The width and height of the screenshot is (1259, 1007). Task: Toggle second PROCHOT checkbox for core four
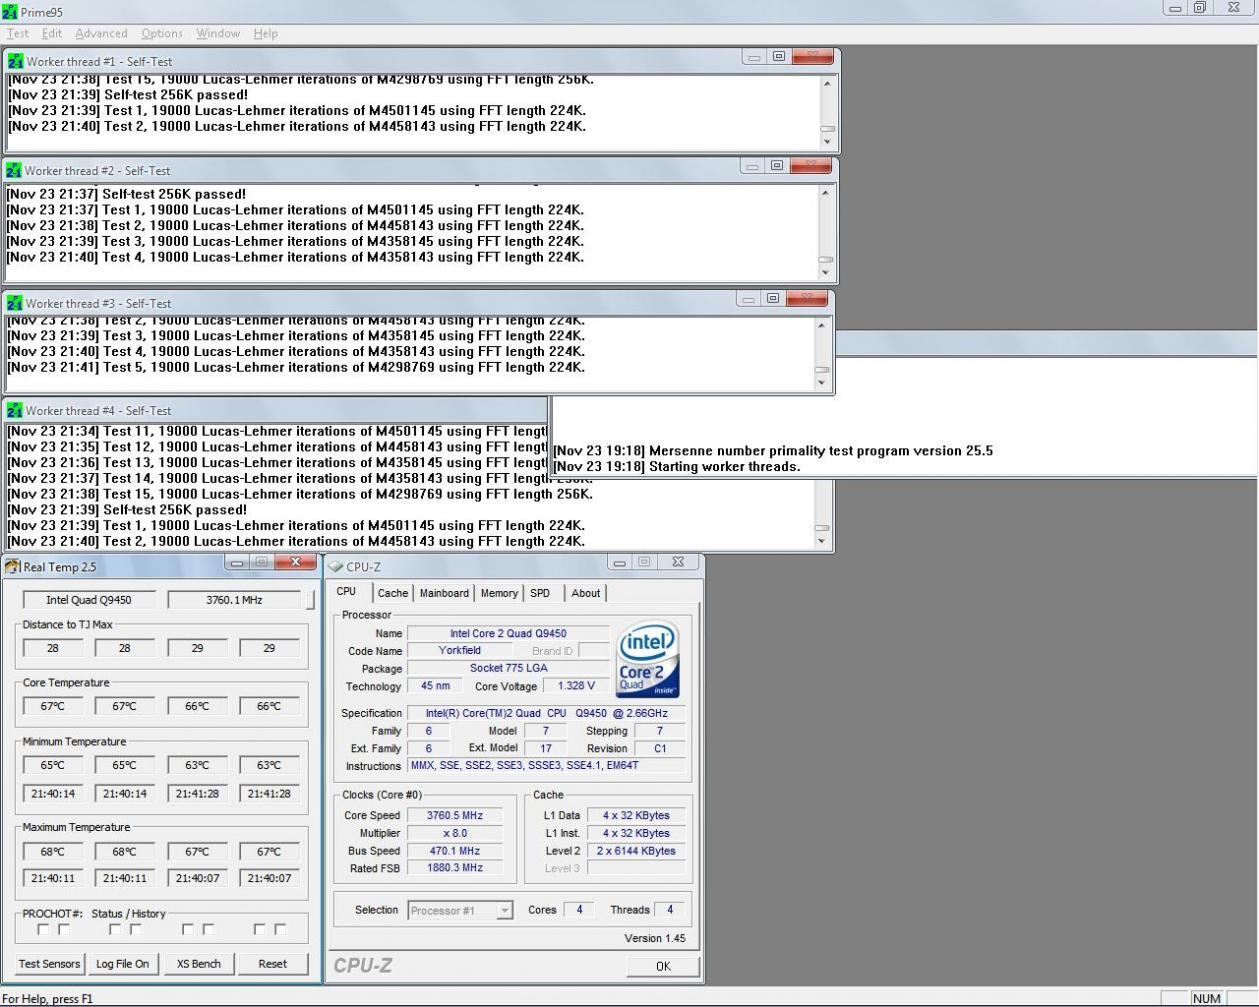[280, 929]
